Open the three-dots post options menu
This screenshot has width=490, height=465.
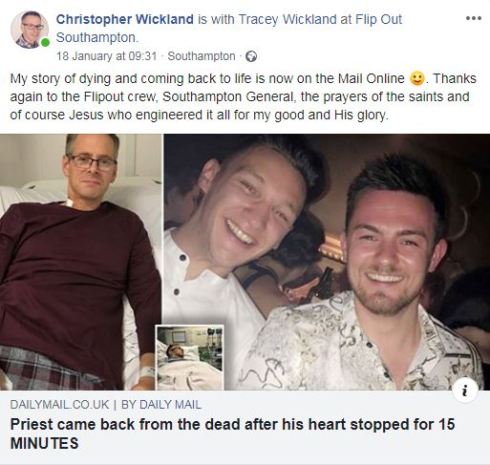click(473, 18)
